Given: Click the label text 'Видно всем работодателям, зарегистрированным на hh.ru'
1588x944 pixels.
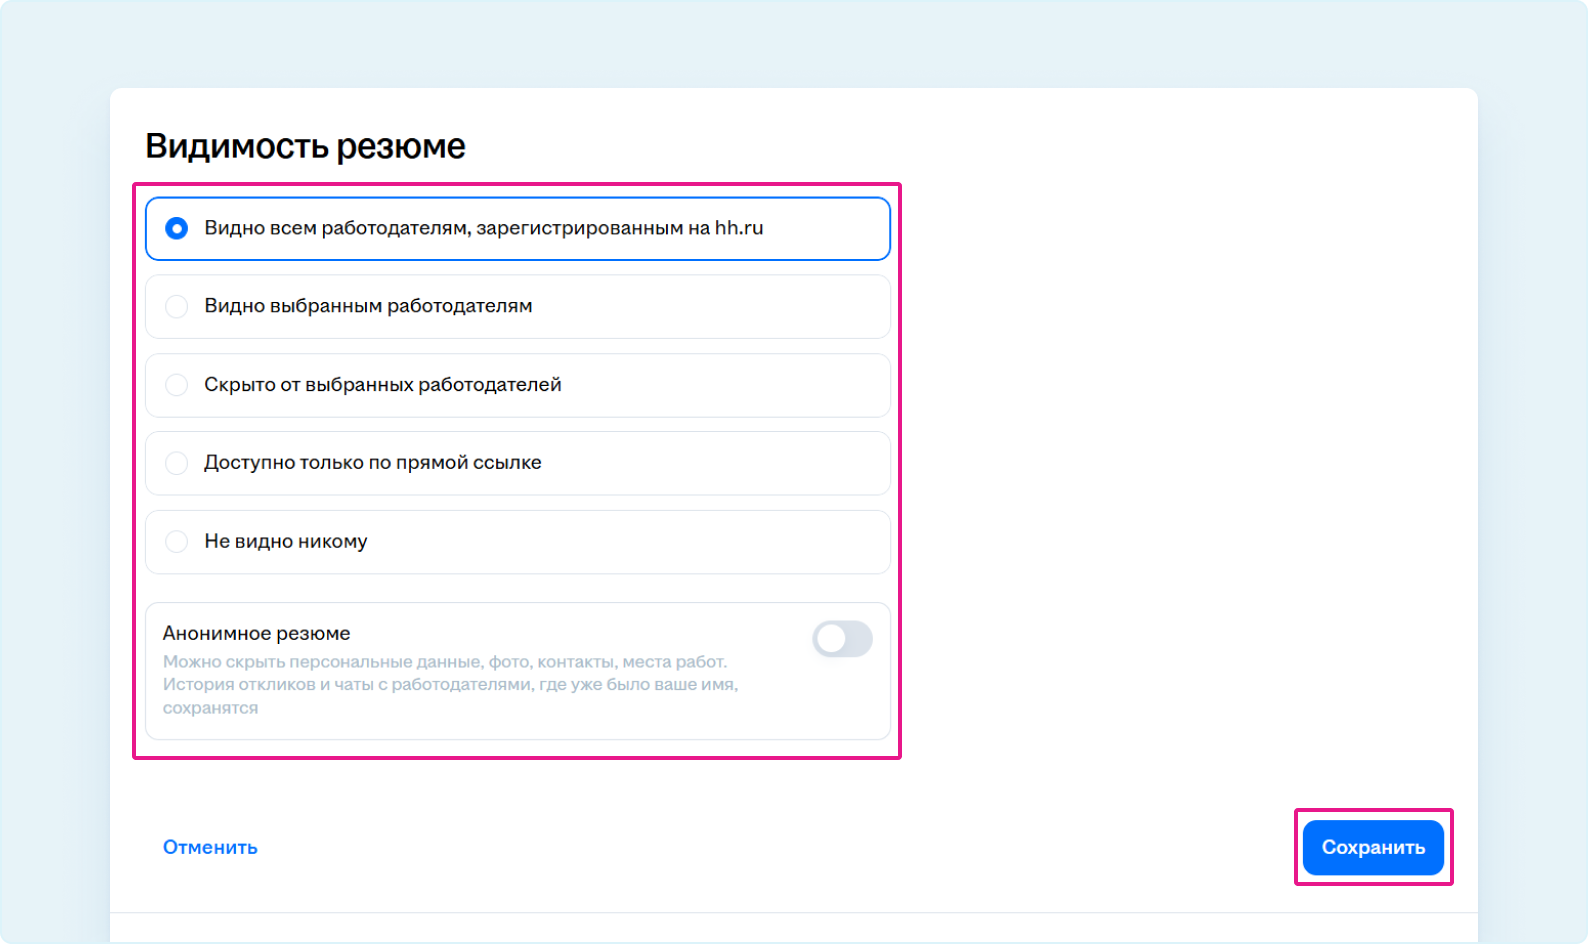Looking at the screenshot, I should tap(483, 229).
